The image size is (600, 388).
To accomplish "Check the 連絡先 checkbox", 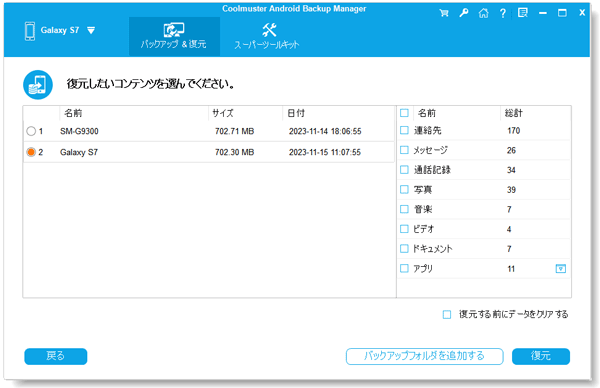I will 404,130.
